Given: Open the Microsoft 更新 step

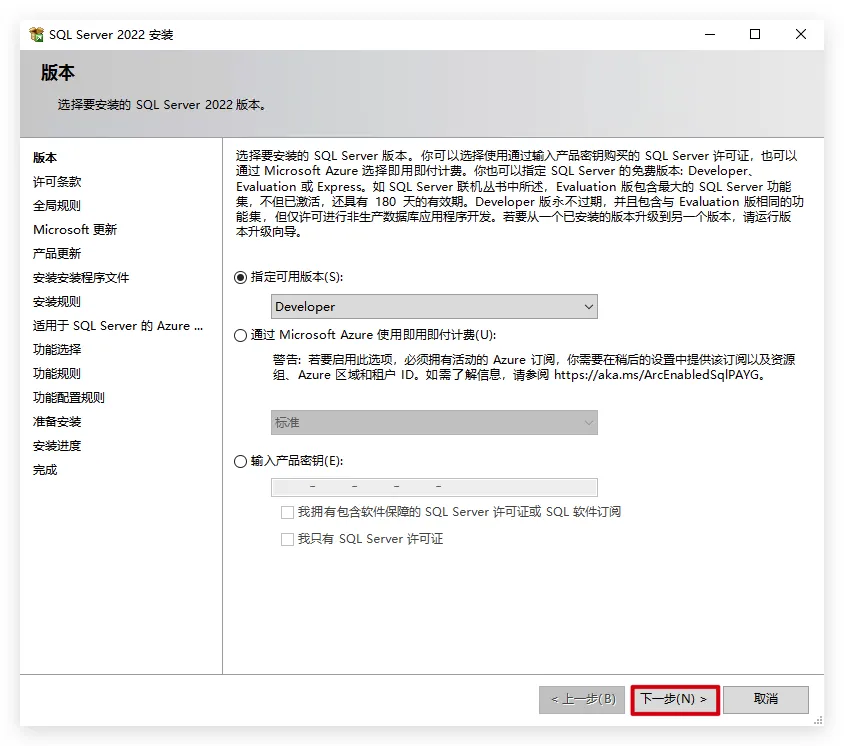Looking at the screenshot, I should (75, 230).
